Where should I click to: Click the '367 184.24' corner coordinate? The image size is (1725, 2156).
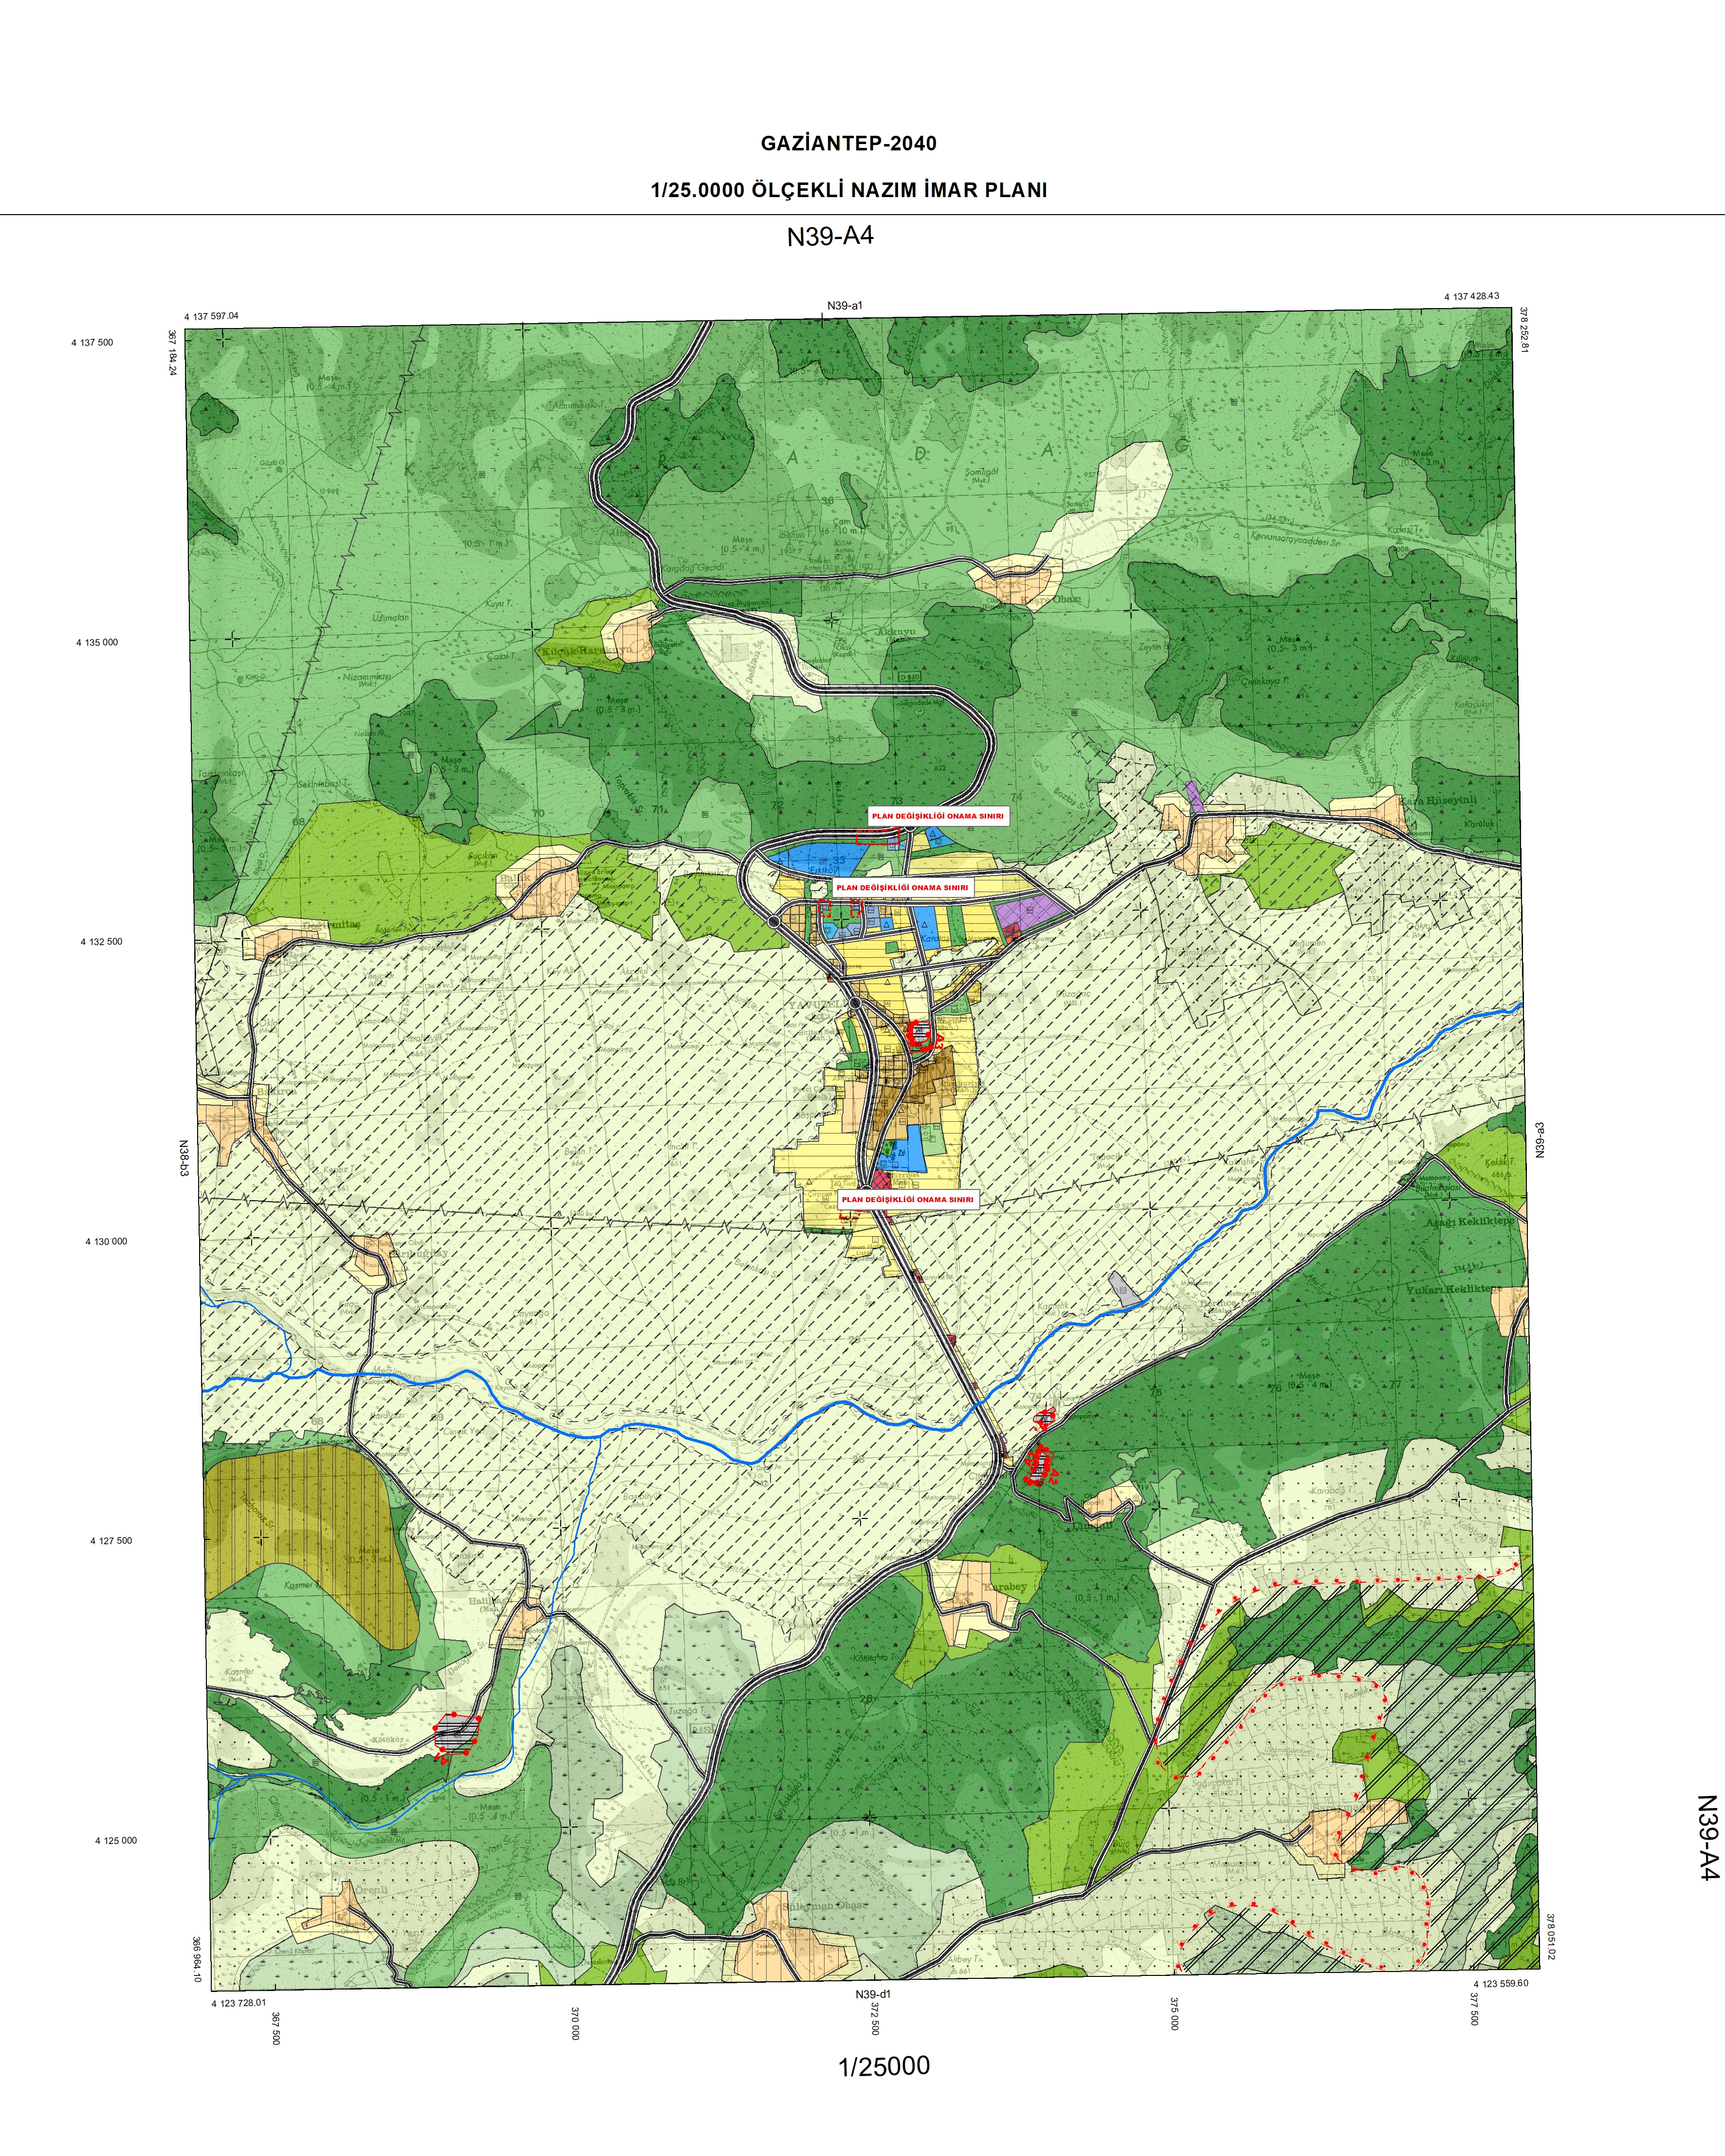pos(172,353)
